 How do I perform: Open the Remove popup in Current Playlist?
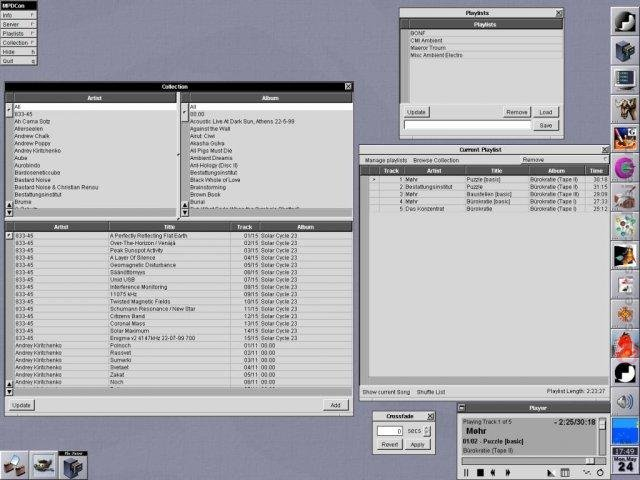(x=564, y=160)
